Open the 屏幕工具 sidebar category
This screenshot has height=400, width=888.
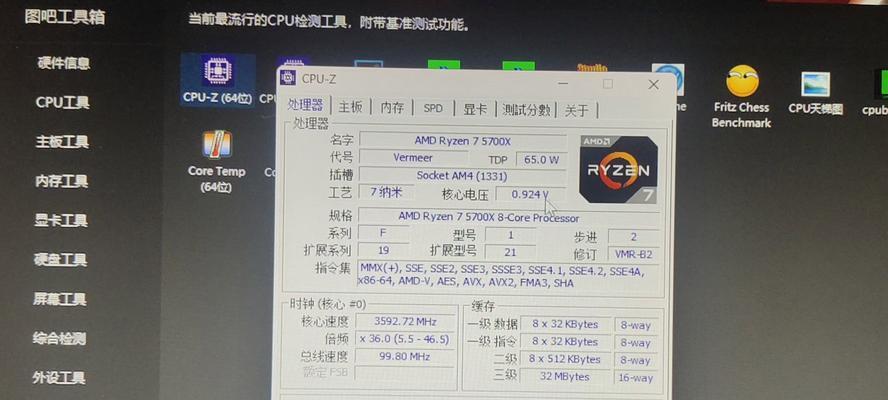(x=59, y=299)
